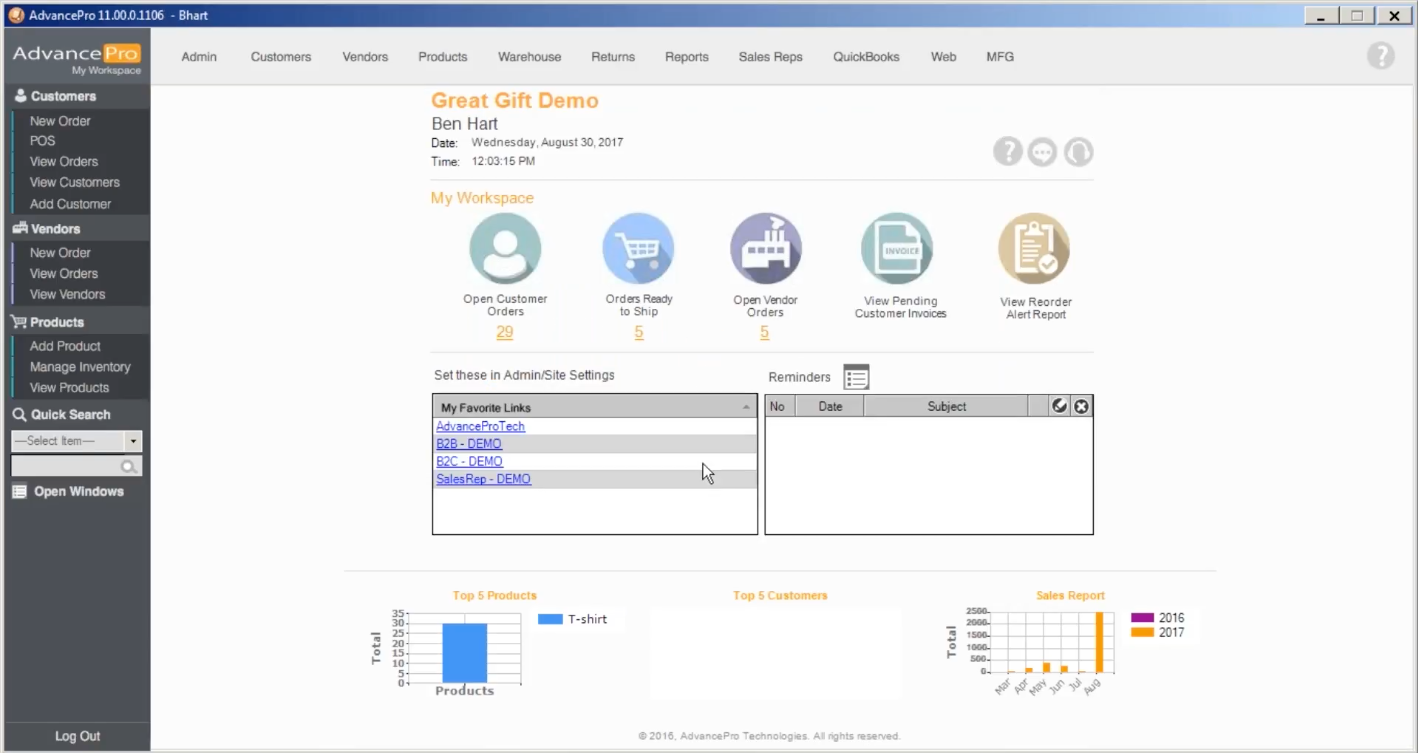Image resolution: width=1418 pixels, height=753 pixels.
Task: Click the AdvancePro My Workspace logo
Action: pyautogui.click(x=76, y=59)
